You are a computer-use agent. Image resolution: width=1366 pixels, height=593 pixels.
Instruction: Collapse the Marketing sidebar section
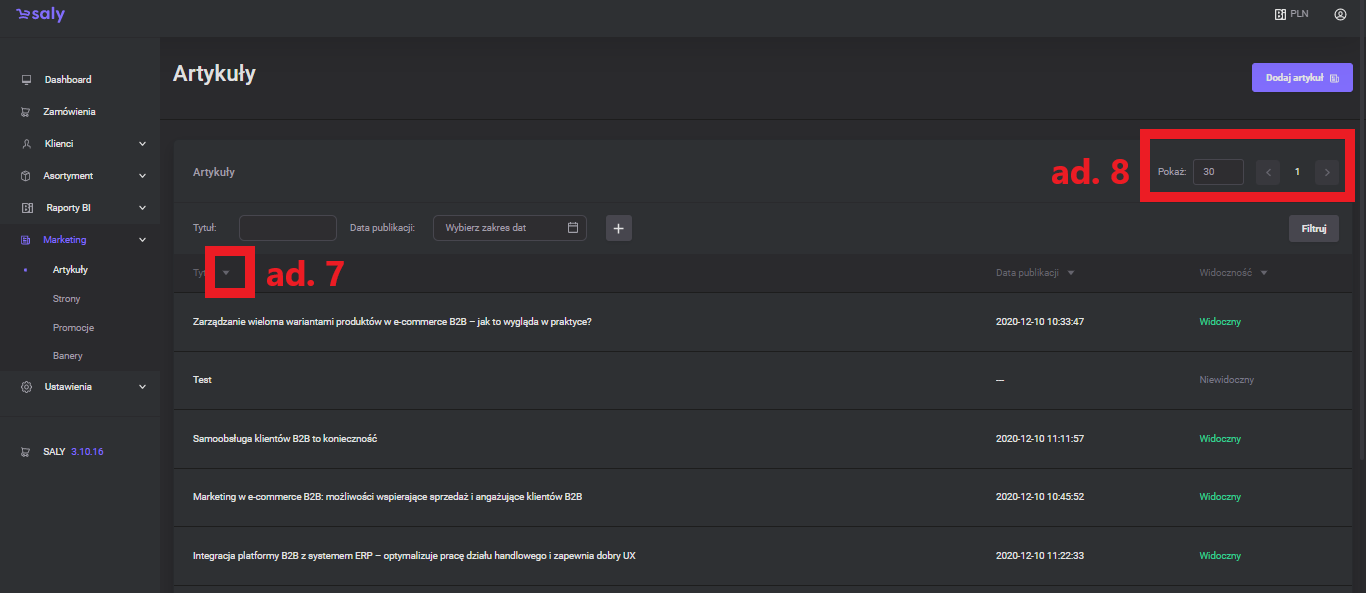(142, 240)
